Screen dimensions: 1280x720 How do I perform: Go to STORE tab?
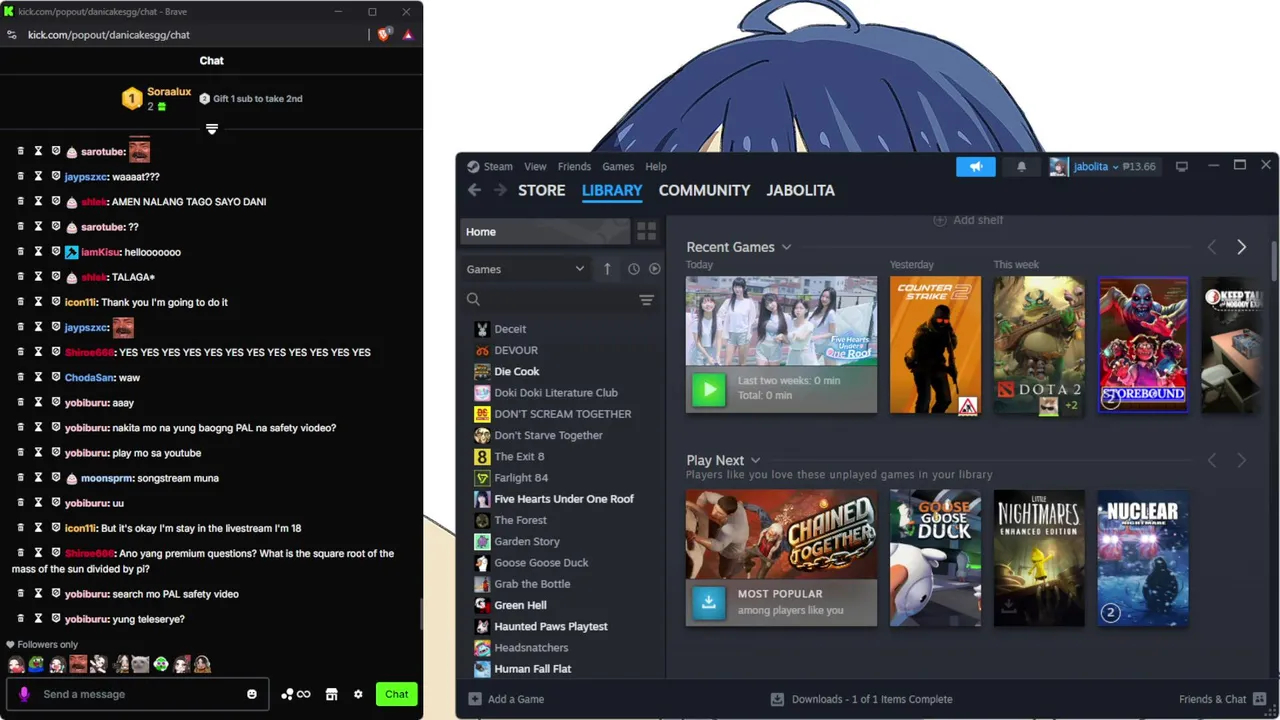click(x=542, y=190)
